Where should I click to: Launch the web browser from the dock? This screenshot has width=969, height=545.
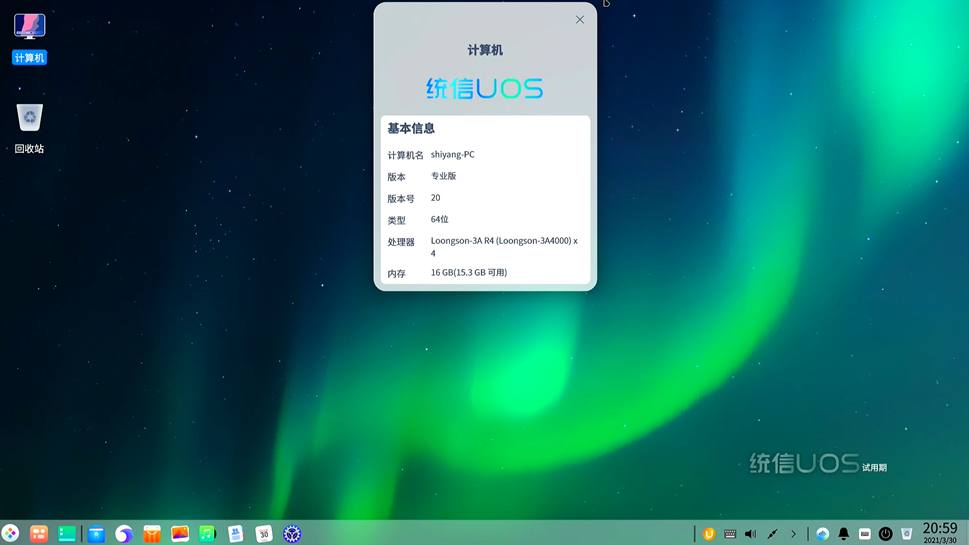tap(124, 534)
